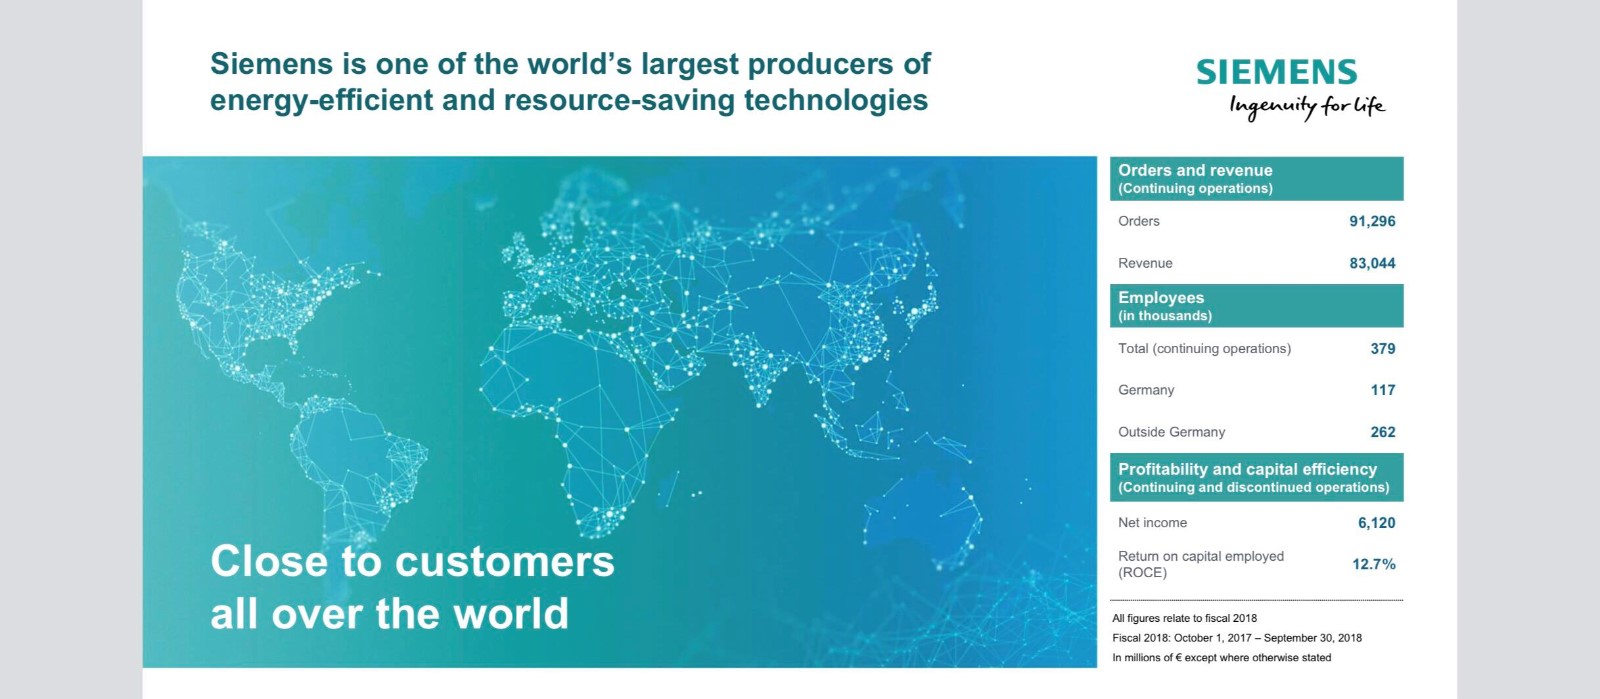Click the 'Ingenuity for life' tagline

(x=1306, y=106)
